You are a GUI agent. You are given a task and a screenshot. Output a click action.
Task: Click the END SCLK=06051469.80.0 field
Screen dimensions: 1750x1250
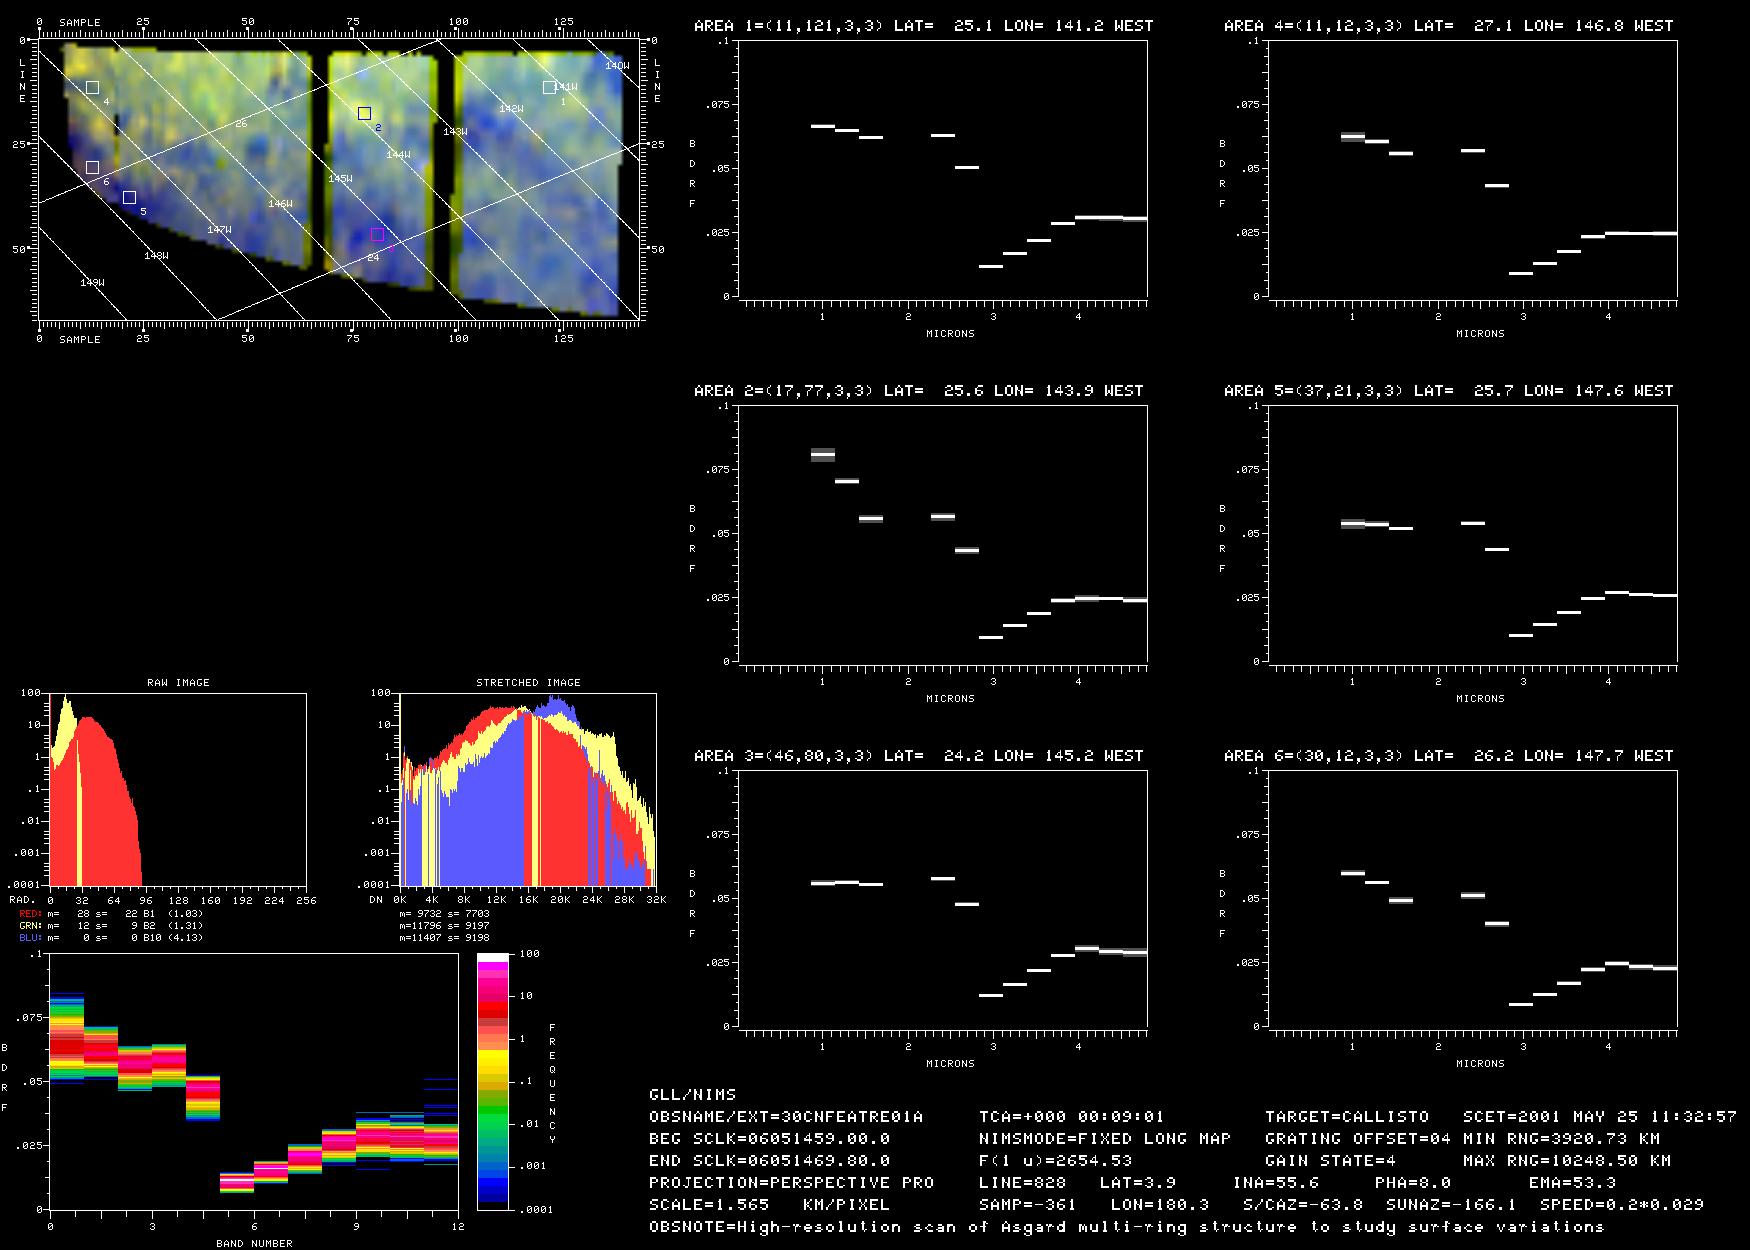tap(770, 1161)
